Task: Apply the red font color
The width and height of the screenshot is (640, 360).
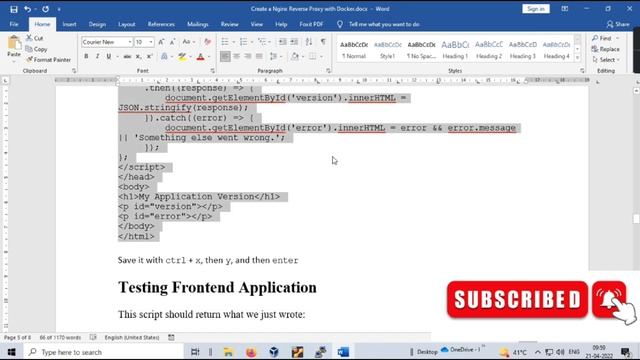Action: point(200,56)
